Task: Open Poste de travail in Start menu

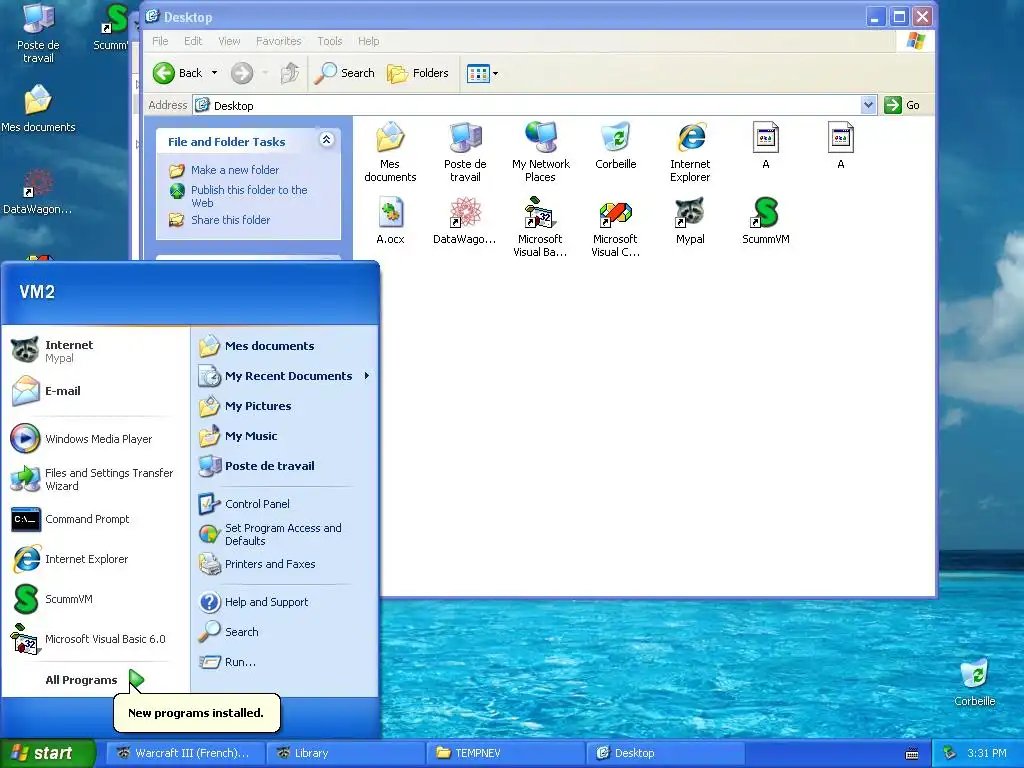Action: click(x=285, y=466)
